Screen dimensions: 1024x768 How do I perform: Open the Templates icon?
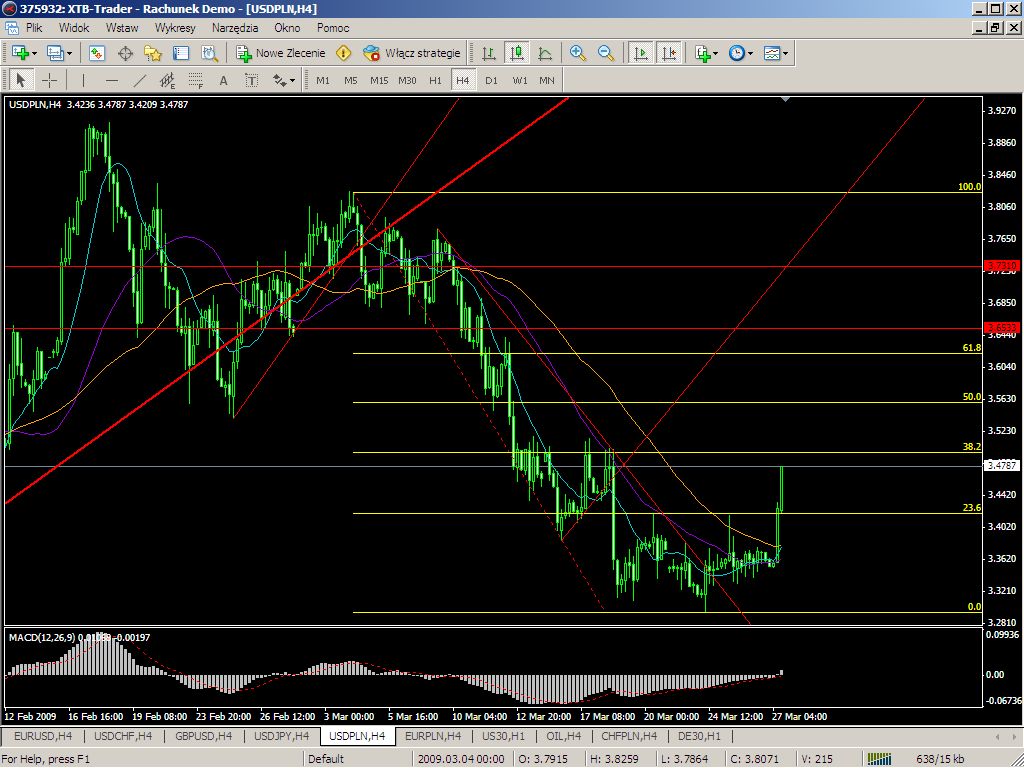tap(772, 53)
